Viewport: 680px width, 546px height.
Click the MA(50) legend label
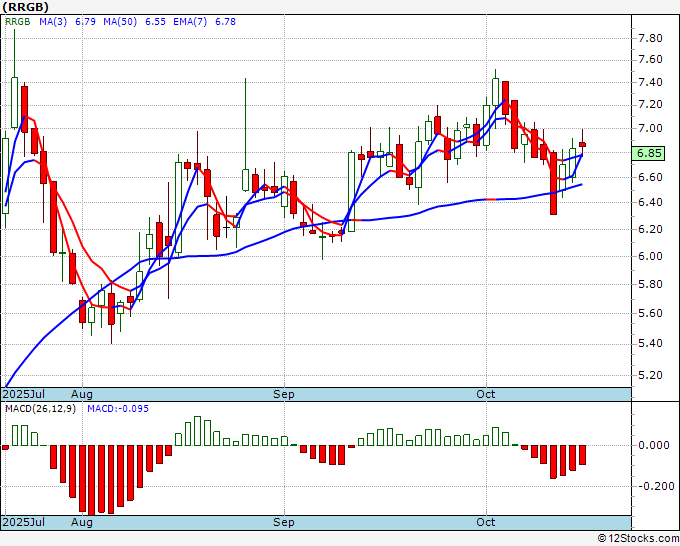coord(120,22)
